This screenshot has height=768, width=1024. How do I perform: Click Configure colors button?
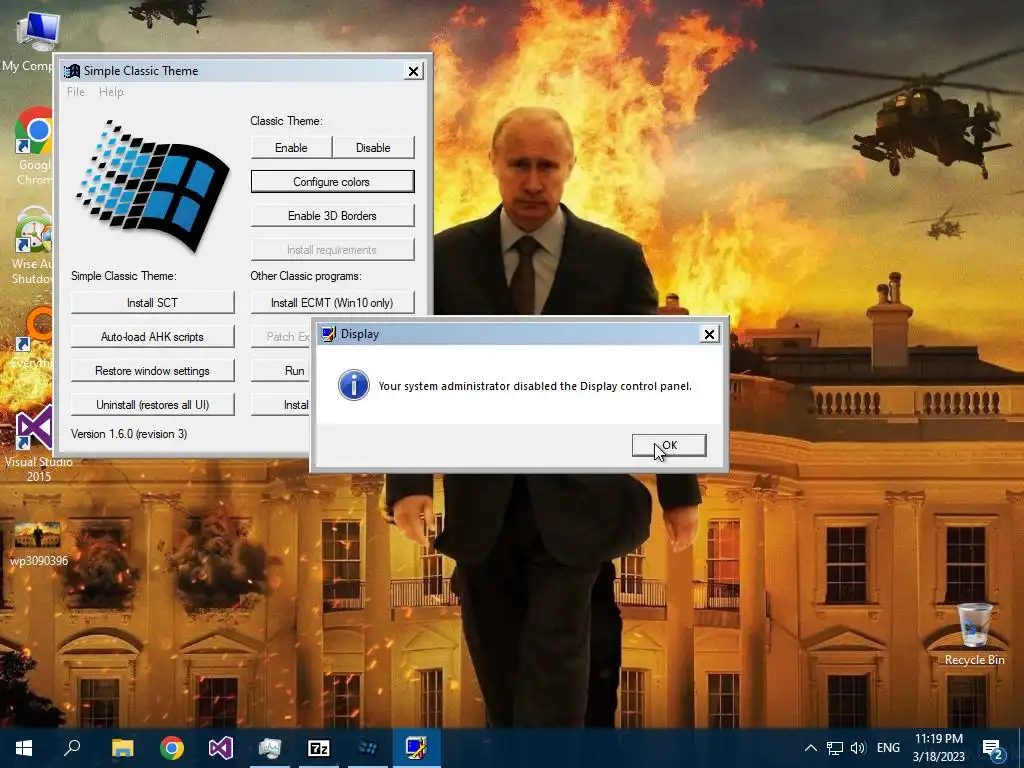332,182
